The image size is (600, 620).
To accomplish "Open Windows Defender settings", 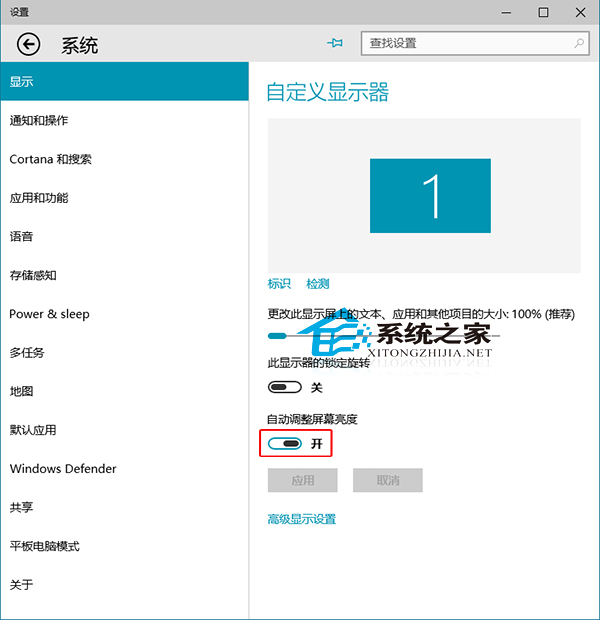I will click(x=63, y=469).
